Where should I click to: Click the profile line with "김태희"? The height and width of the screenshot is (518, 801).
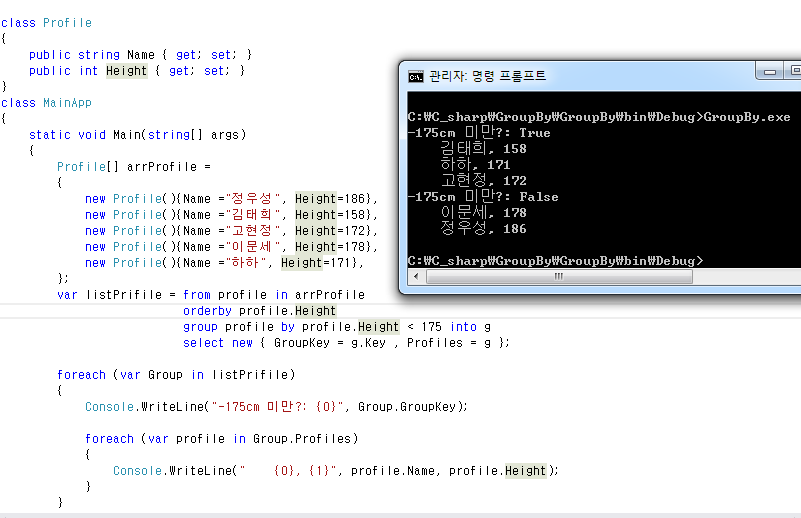[x=231, y=215]
